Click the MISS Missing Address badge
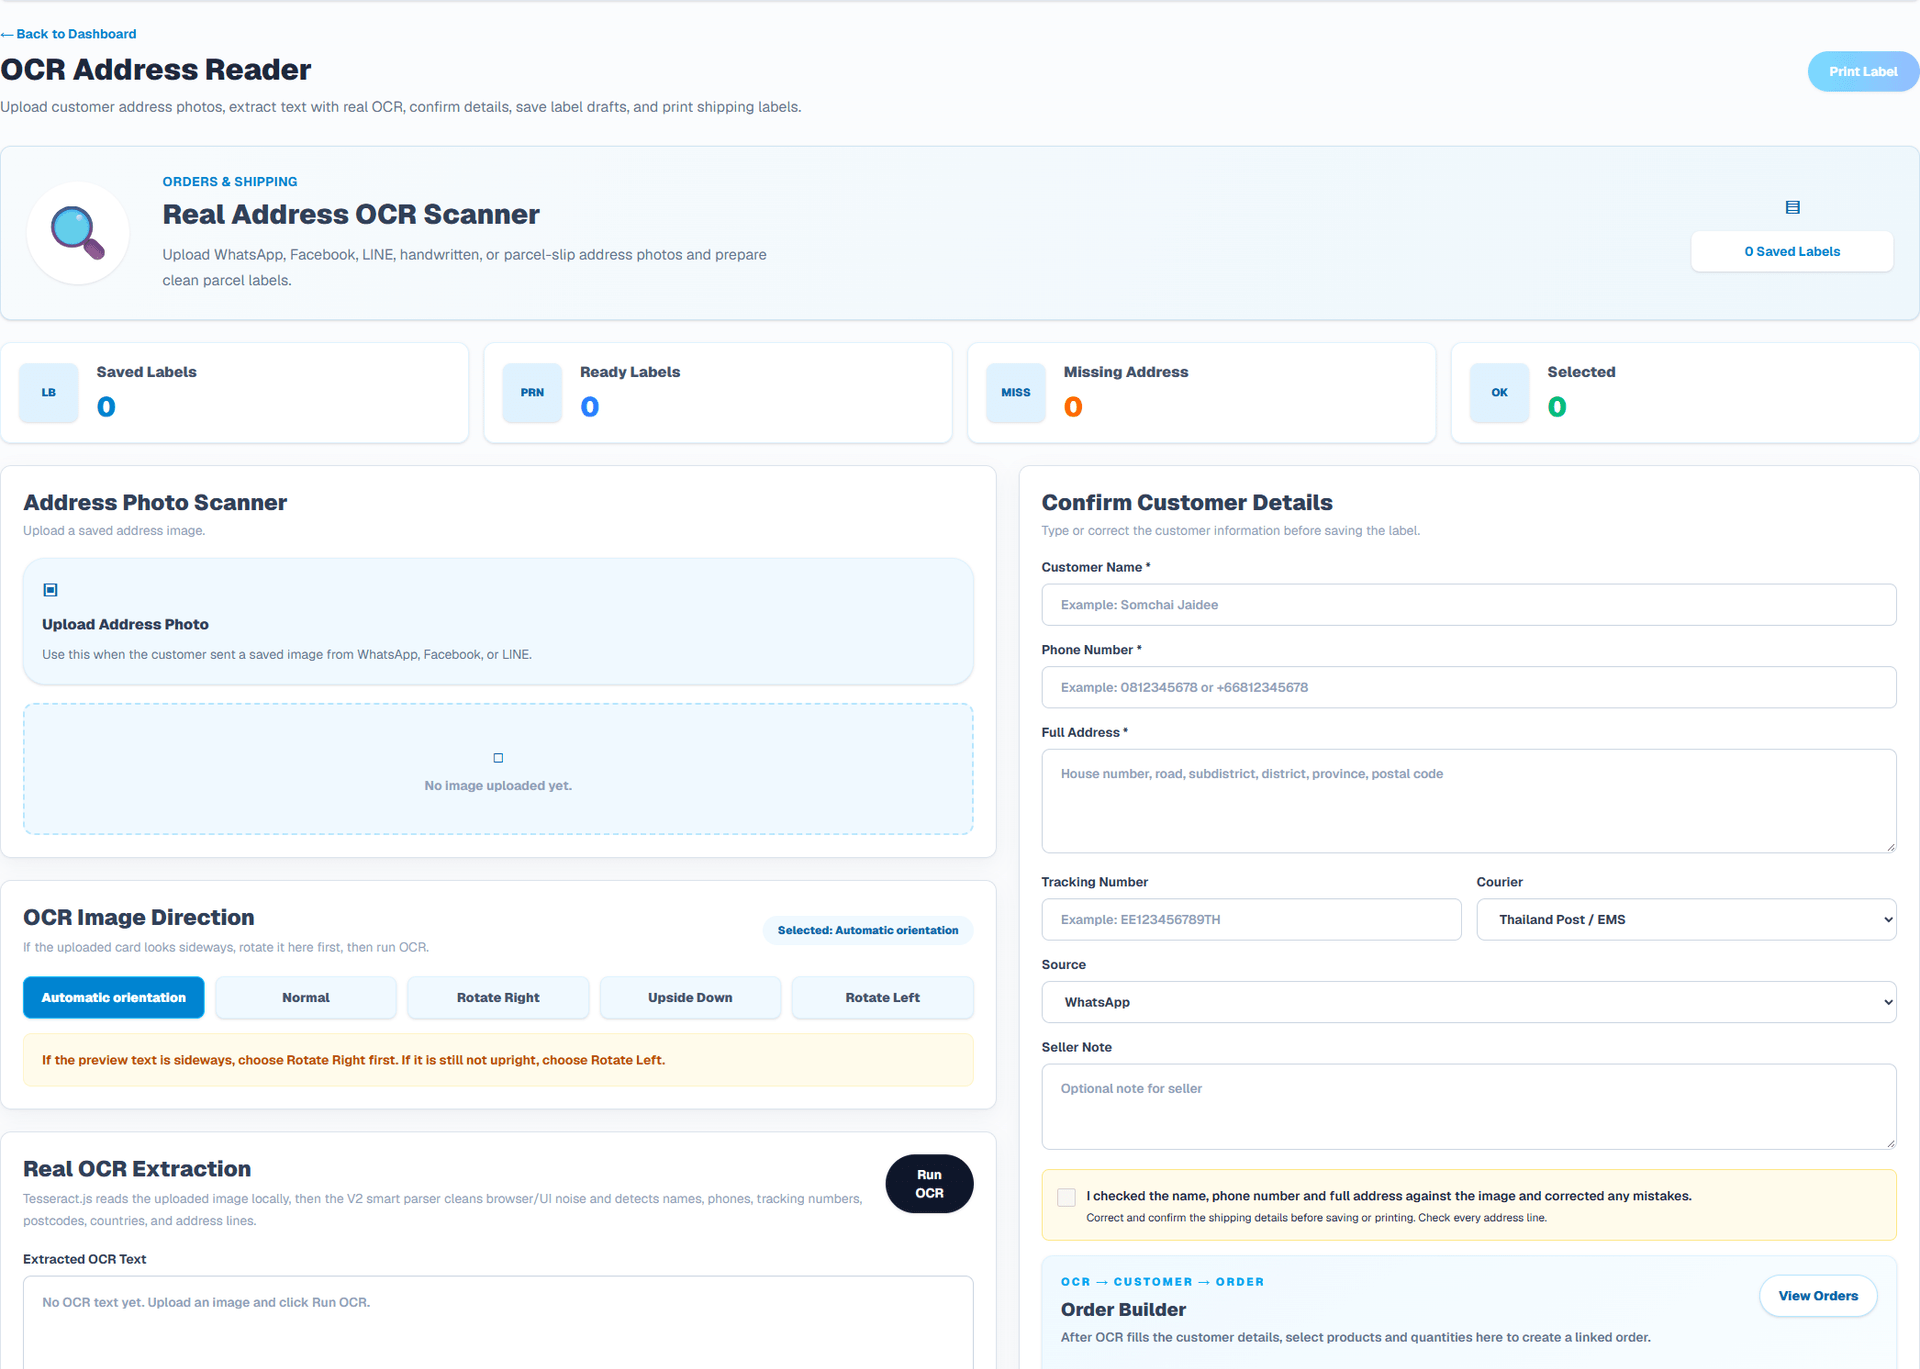 tap(1016, 392)
